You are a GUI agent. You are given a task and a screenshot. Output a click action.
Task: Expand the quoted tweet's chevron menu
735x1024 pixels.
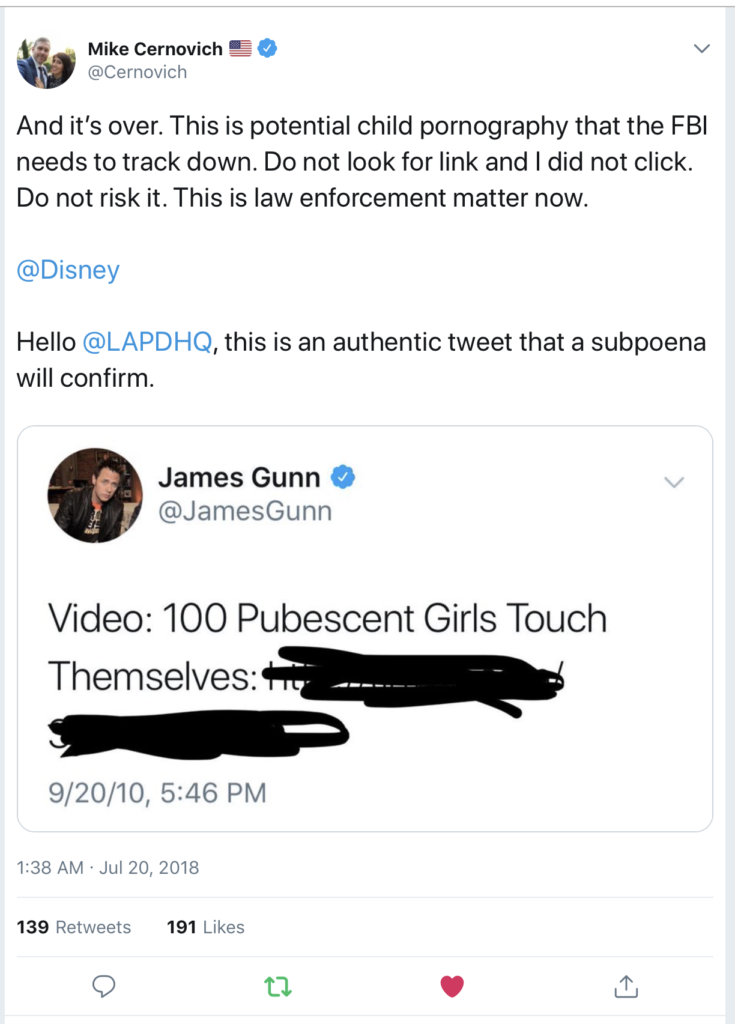(x=674, y=483)
